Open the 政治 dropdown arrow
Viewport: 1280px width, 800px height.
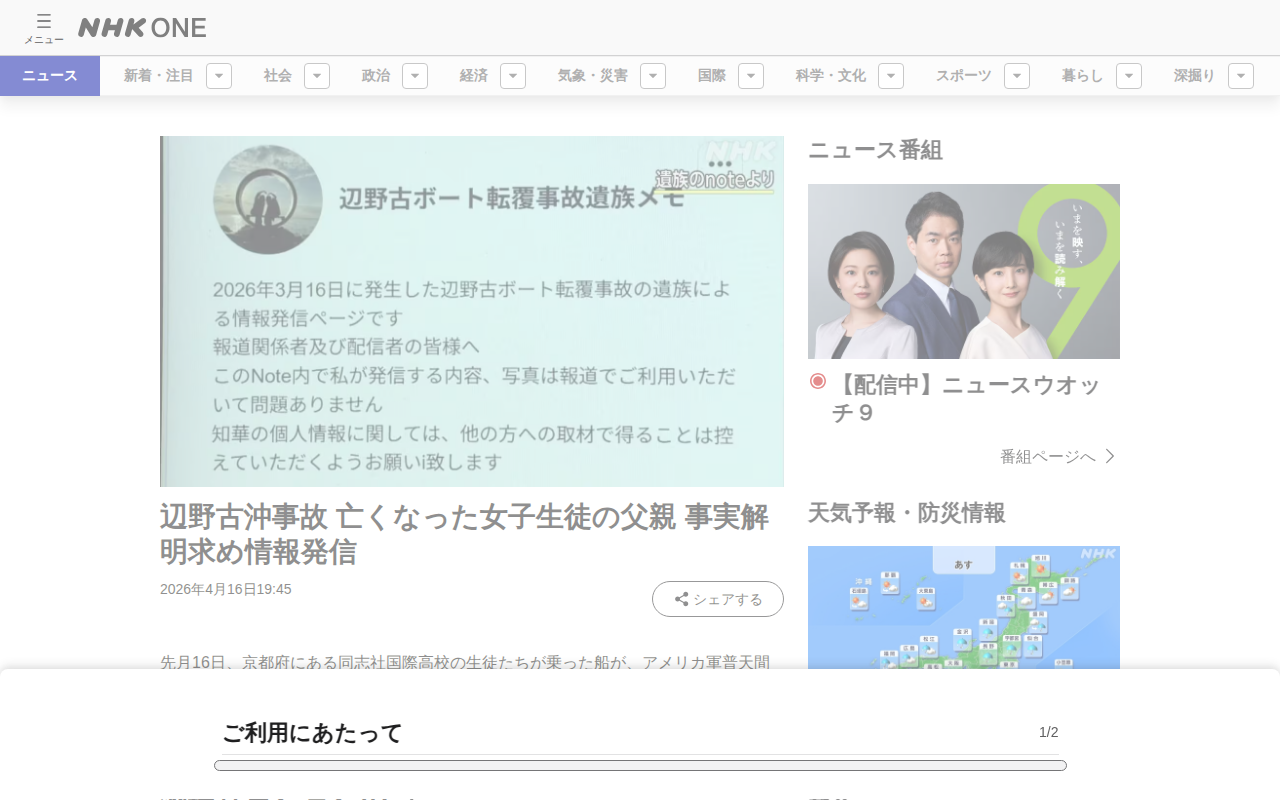[415, 76]
